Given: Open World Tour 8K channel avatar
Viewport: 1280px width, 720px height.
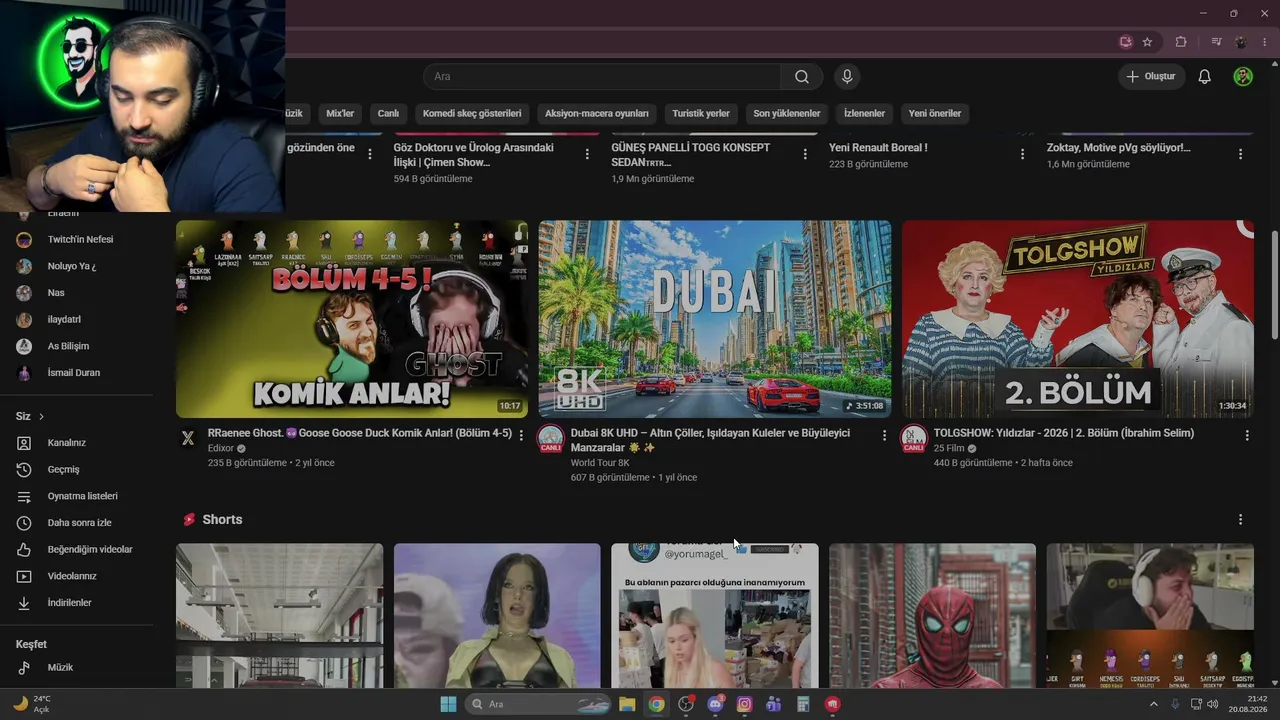Looking at the screenshot, I should [551, 438].
